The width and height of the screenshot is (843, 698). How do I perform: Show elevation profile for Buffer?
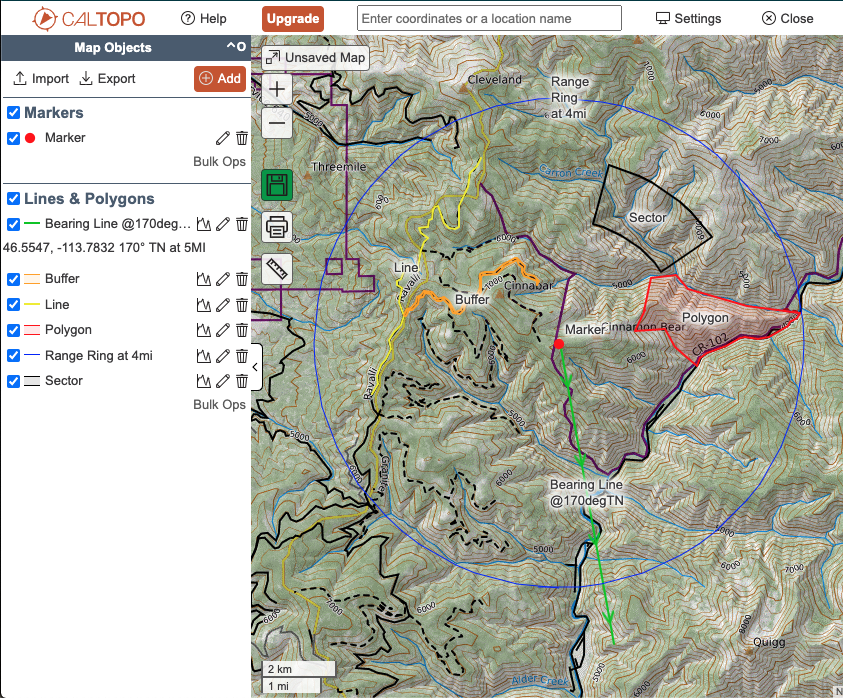(x=205, y=279)
